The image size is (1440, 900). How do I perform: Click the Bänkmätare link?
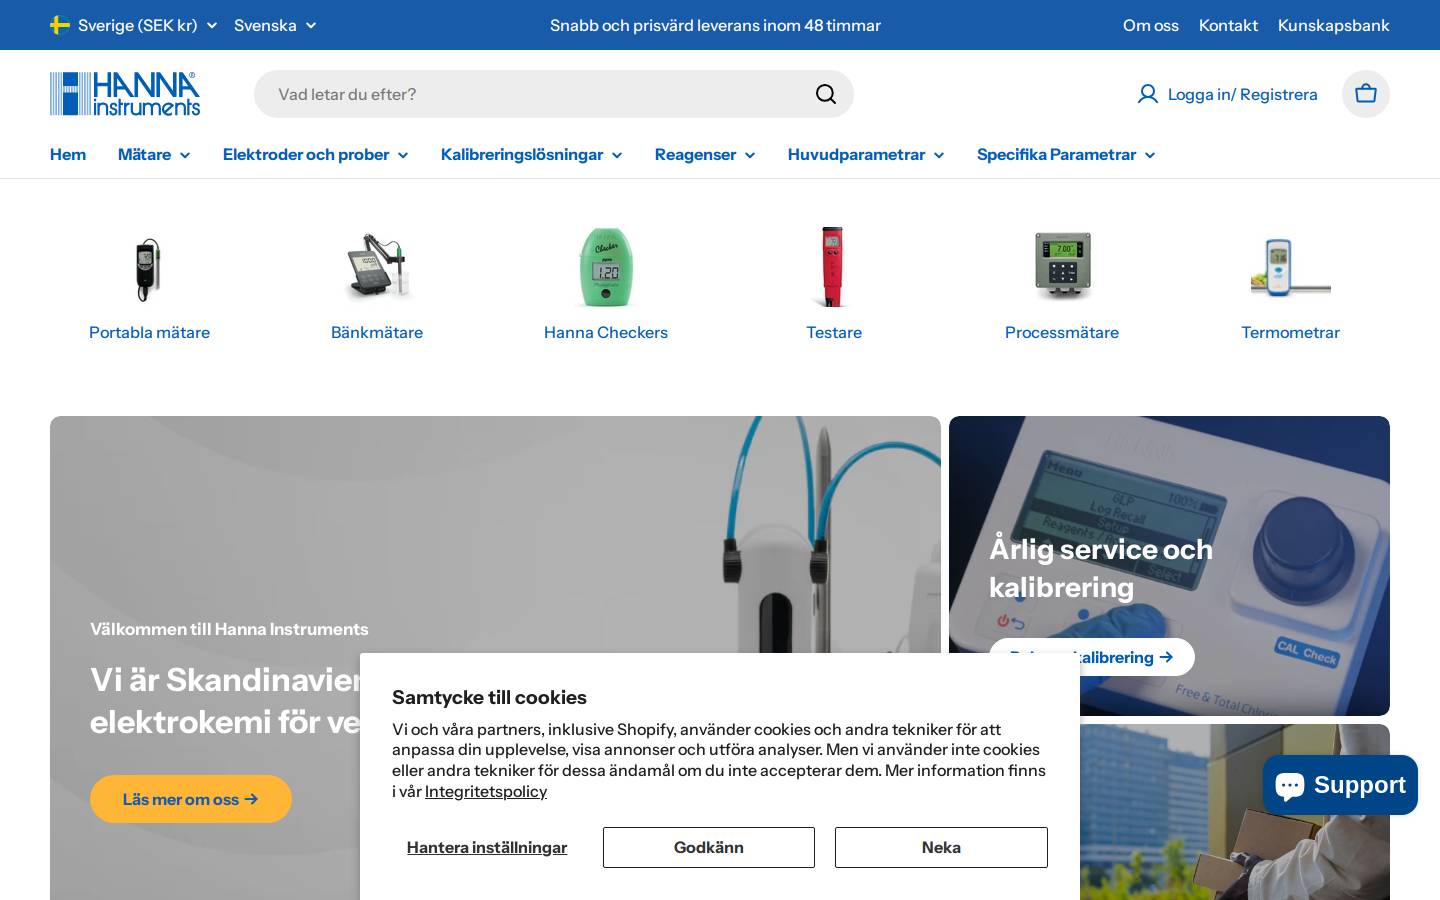click(377, 332)
